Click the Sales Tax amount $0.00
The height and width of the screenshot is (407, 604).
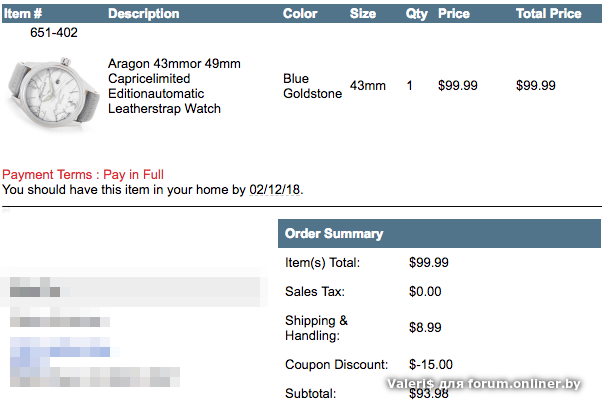pos(425,292)
